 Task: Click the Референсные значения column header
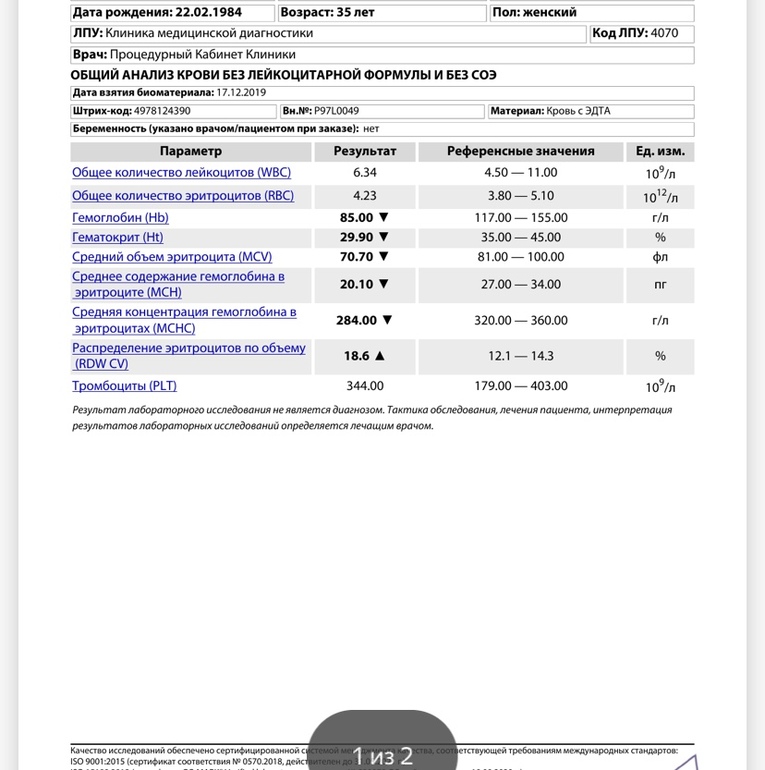520,151
